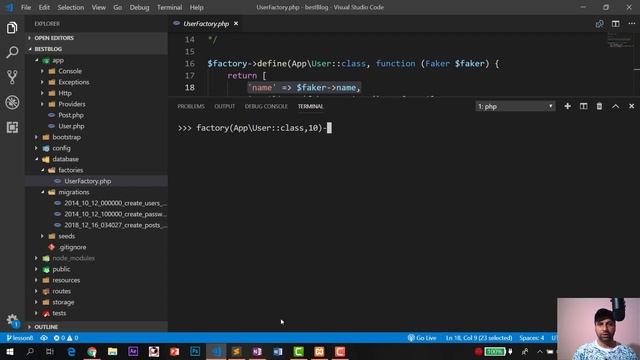Open the Source Control view
640x360 pixels.
pos(12,77)
